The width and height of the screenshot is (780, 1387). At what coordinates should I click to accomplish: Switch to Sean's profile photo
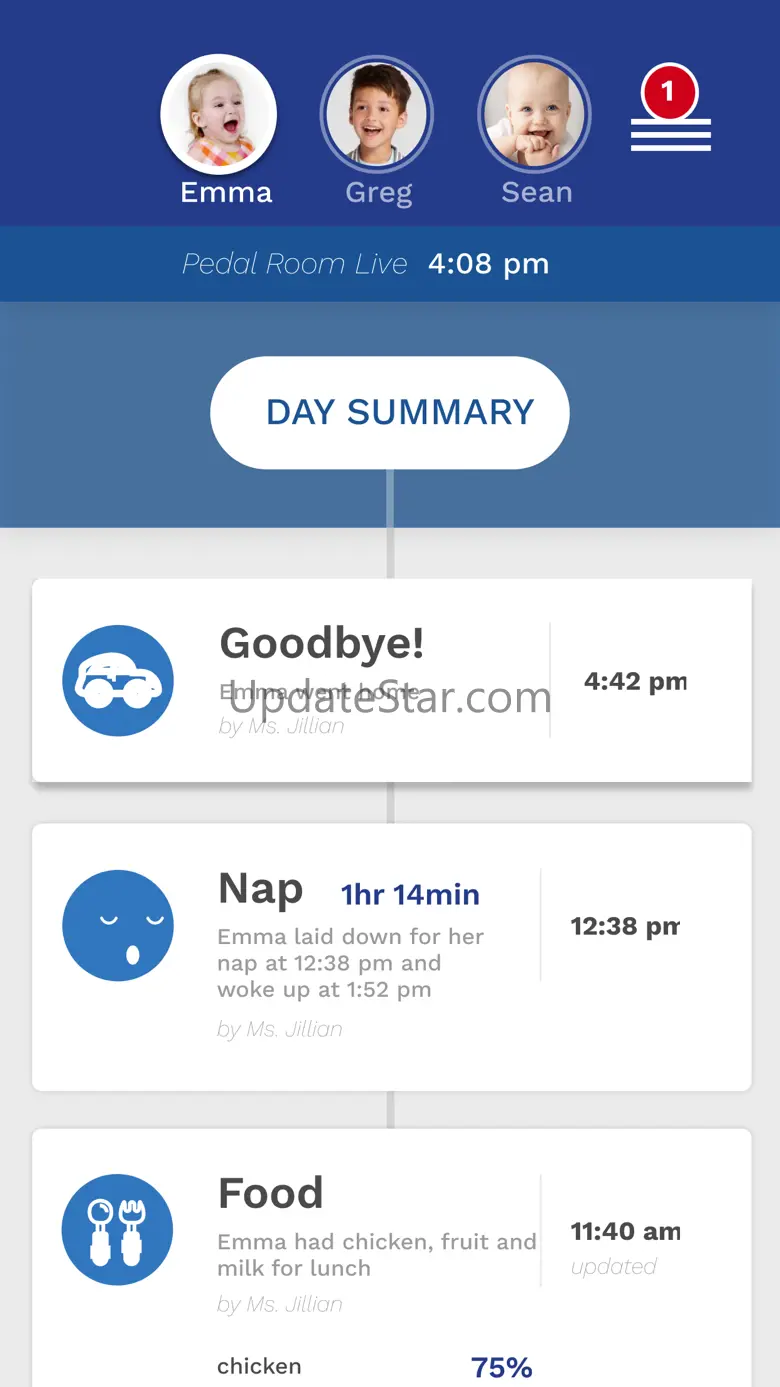pyautogui.click(x=535, y=115)
